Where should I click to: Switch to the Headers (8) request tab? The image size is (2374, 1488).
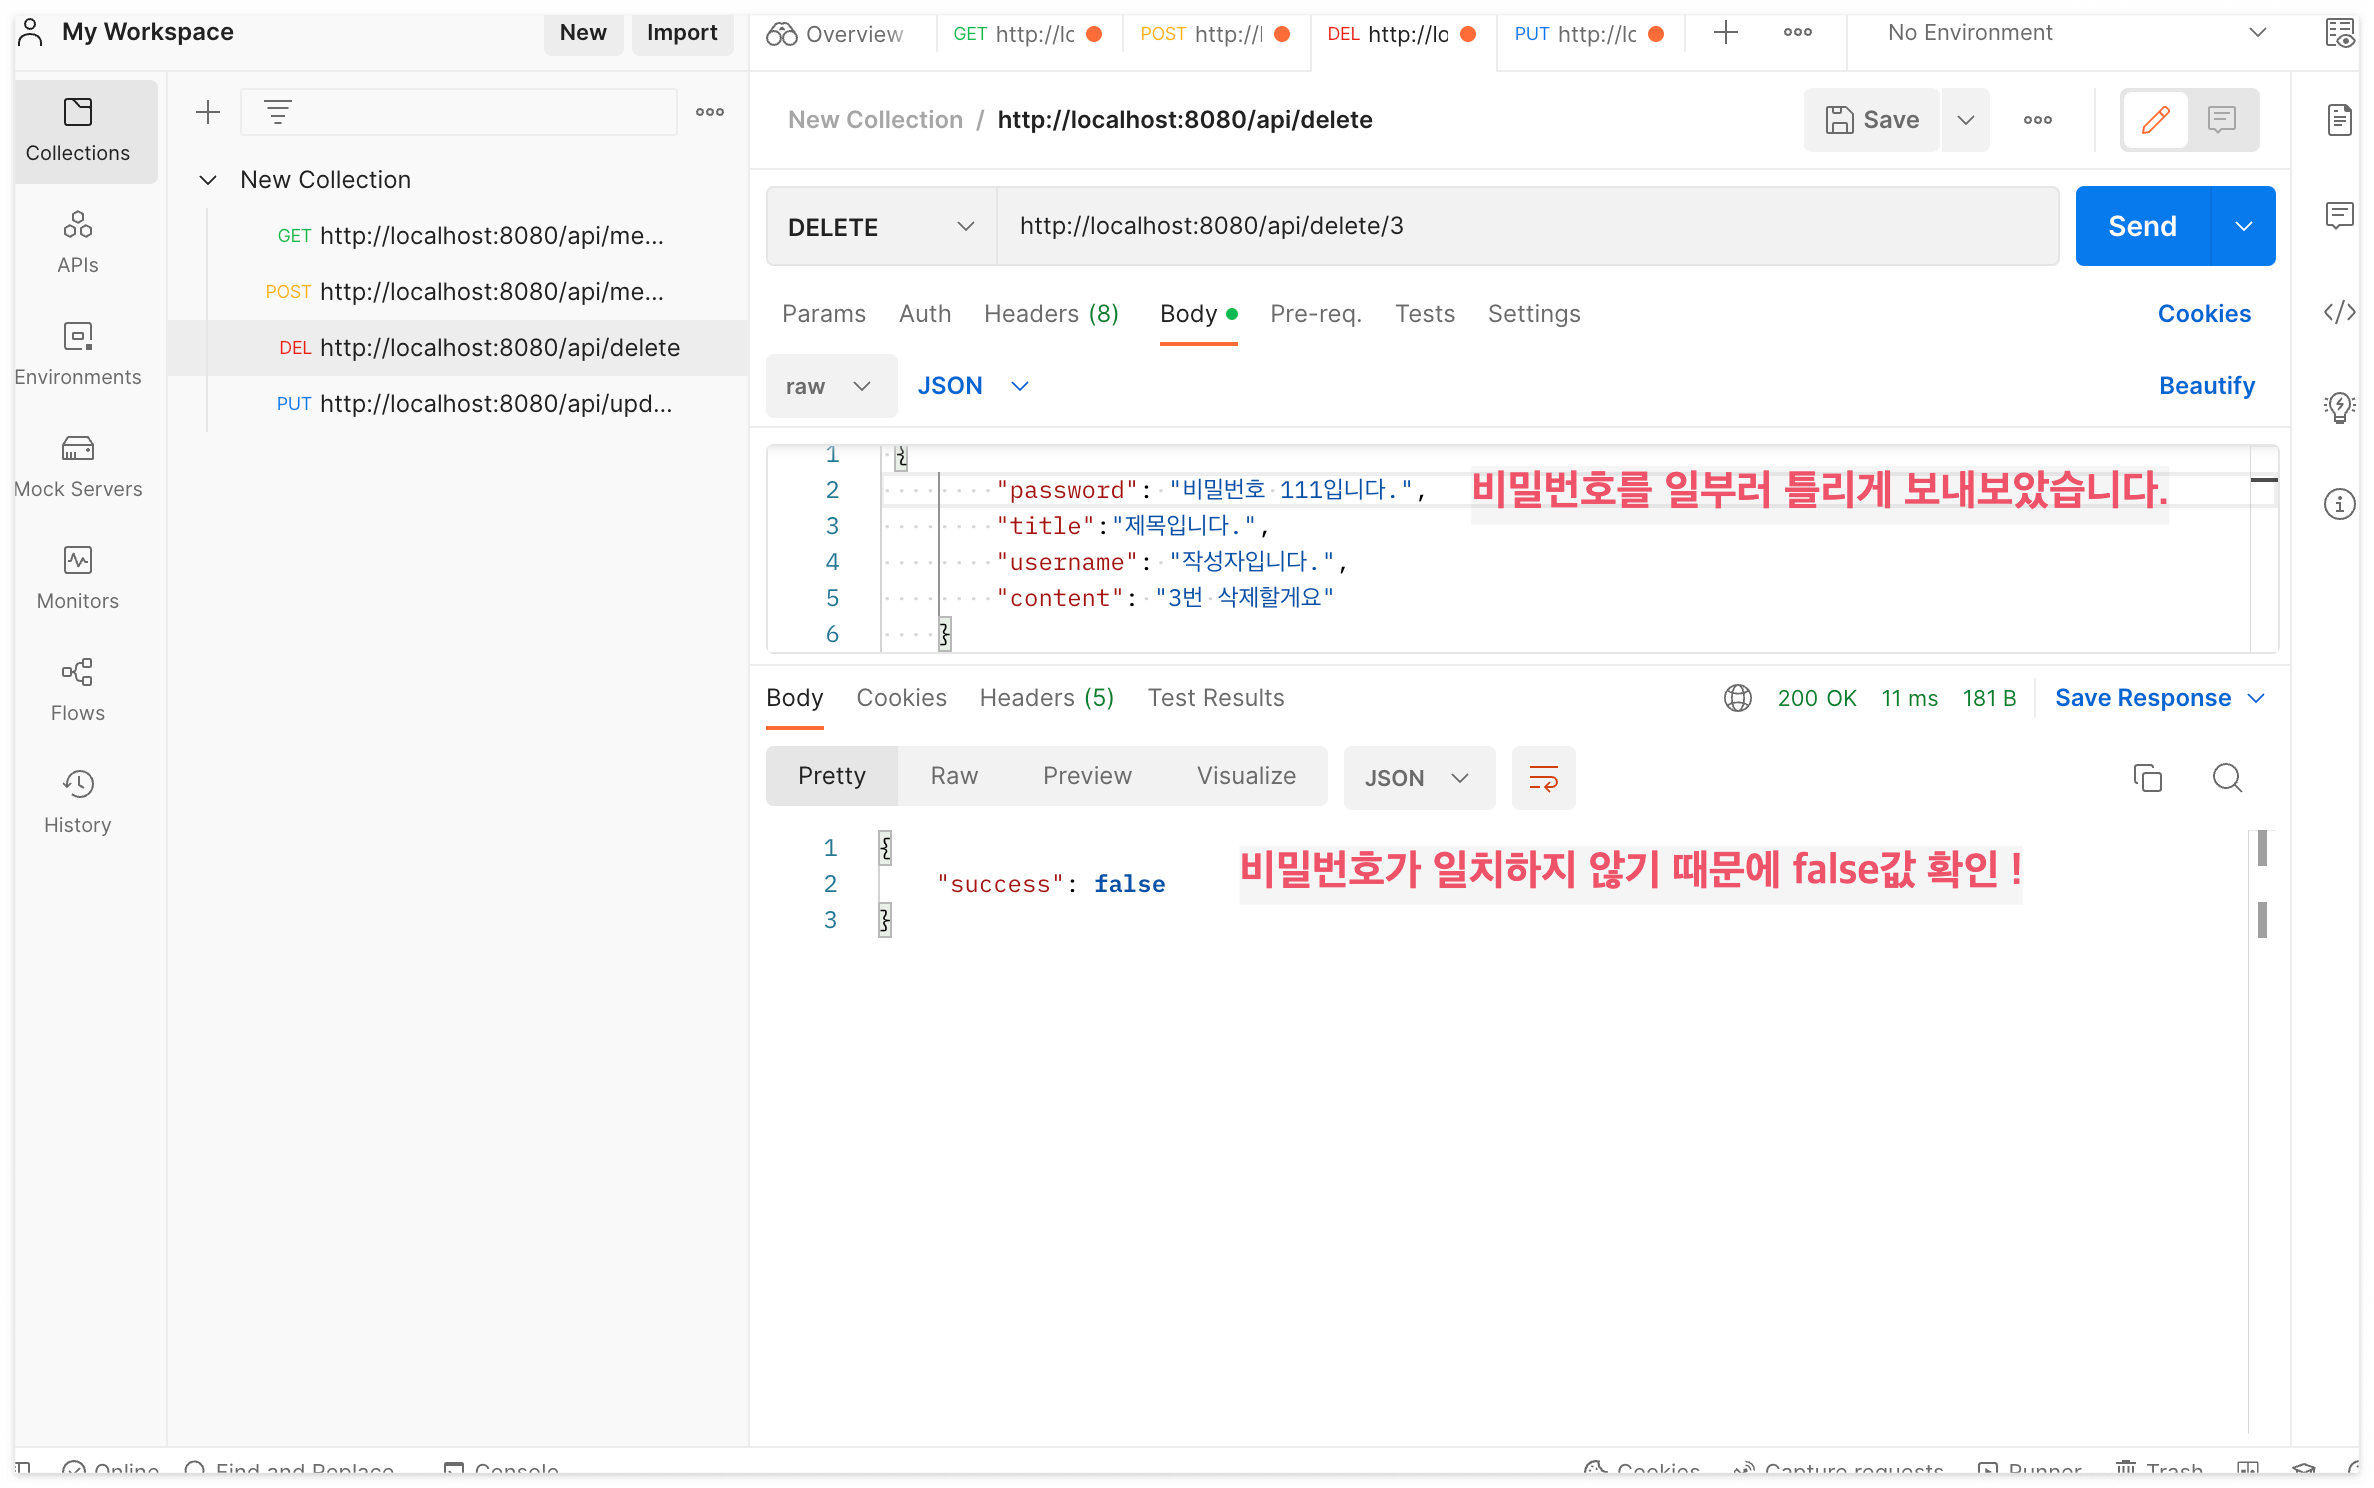point(1050,314)
